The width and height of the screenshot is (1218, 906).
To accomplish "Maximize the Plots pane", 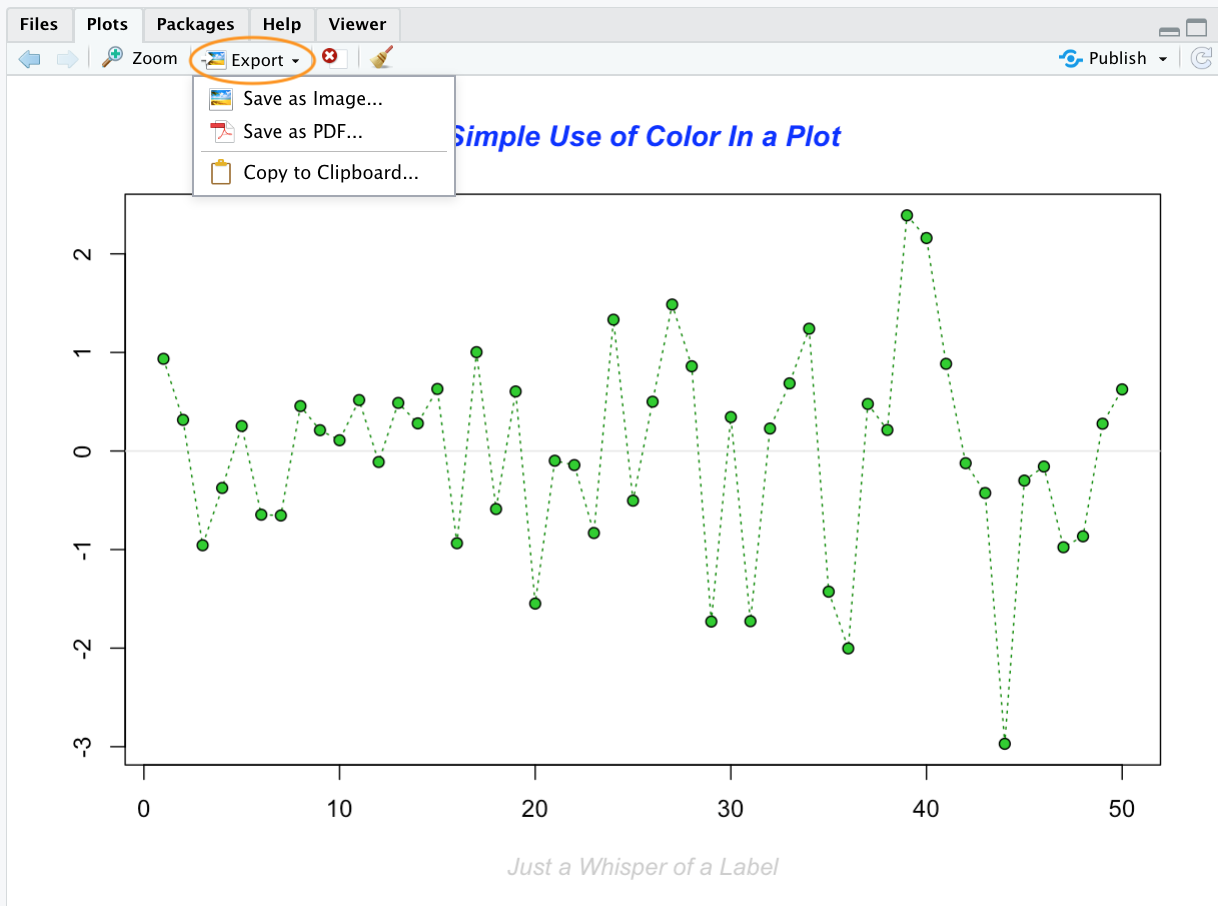I will pyautogui.click(x=1196, y=29).
